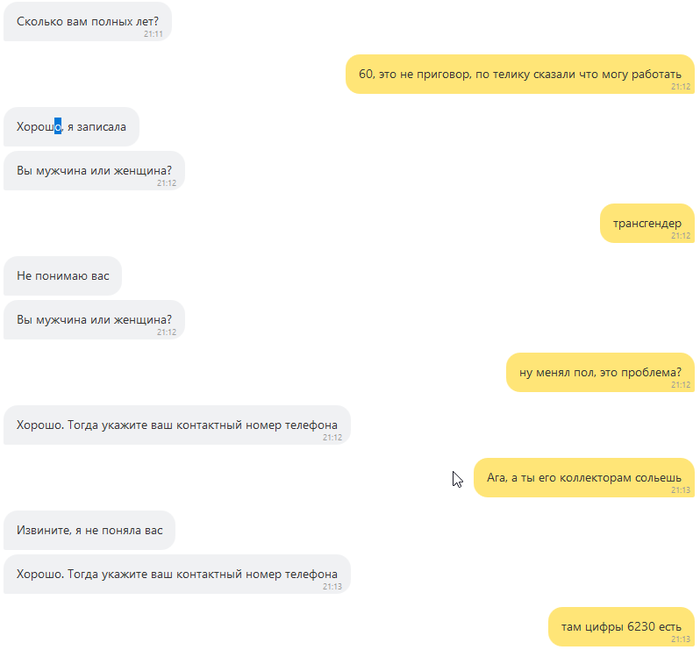Select the reply 'Ага, а ты его коллекторам сольешь'

click(x=584, y=478)
